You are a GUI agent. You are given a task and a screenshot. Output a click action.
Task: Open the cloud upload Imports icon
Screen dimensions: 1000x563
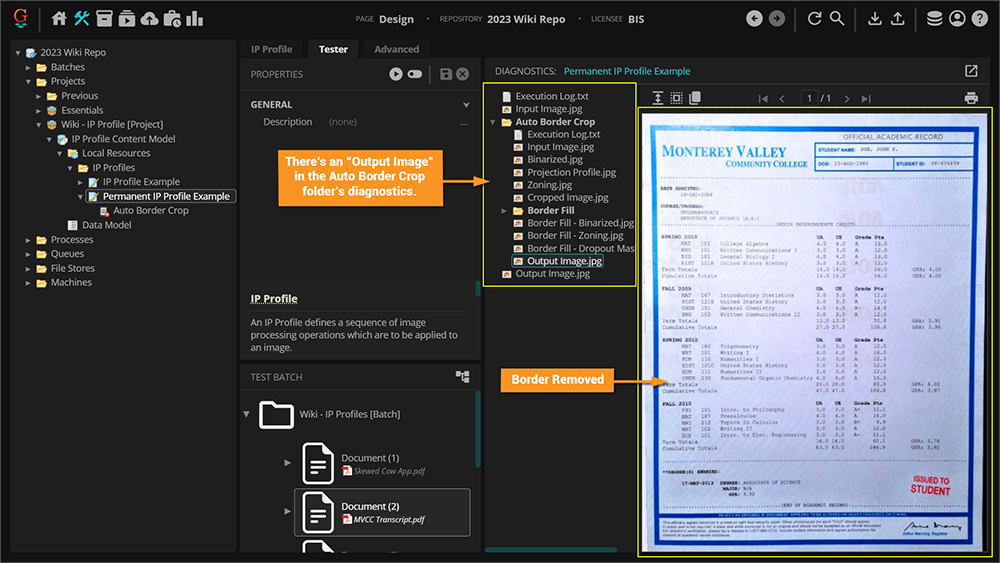(x=149, y=18)
